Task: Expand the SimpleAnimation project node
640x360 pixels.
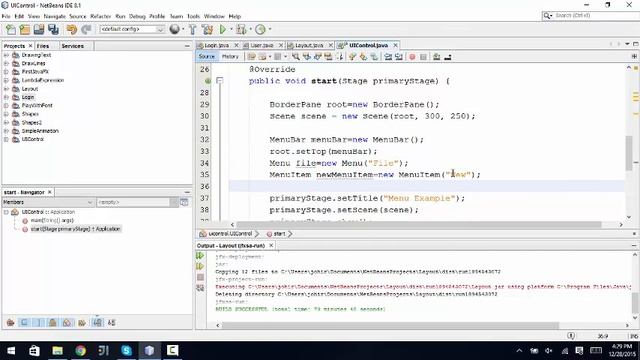Action: [x=6, y=131]
